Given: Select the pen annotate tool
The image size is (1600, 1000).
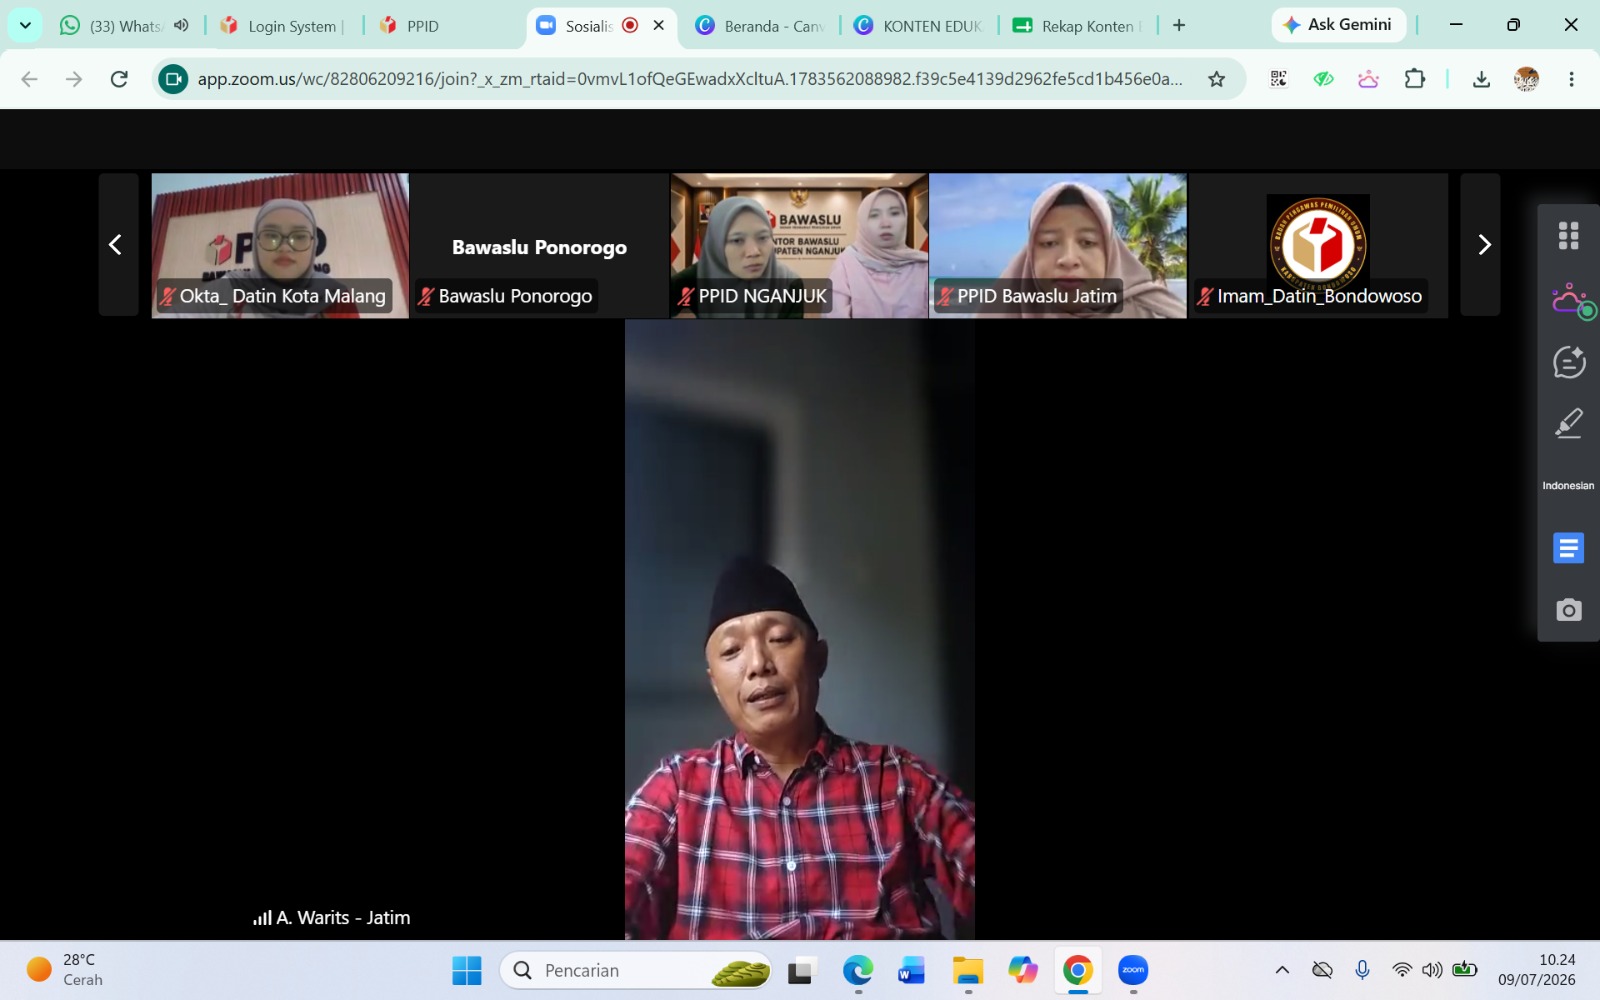Looking at the screenshot, I should click(1568, 424).
